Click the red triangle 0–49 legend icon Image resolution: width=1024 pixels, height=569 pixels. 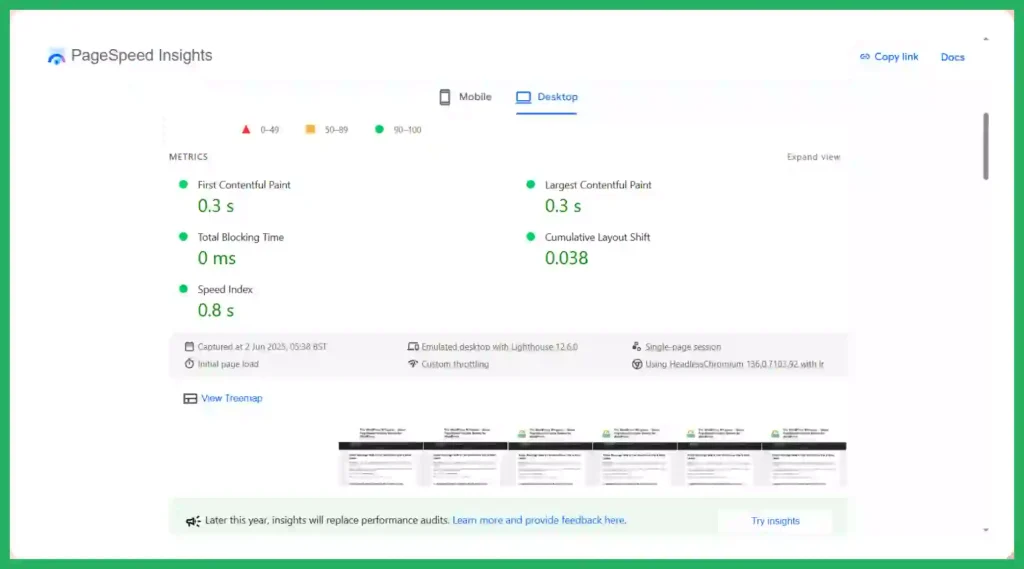point(246,129)
